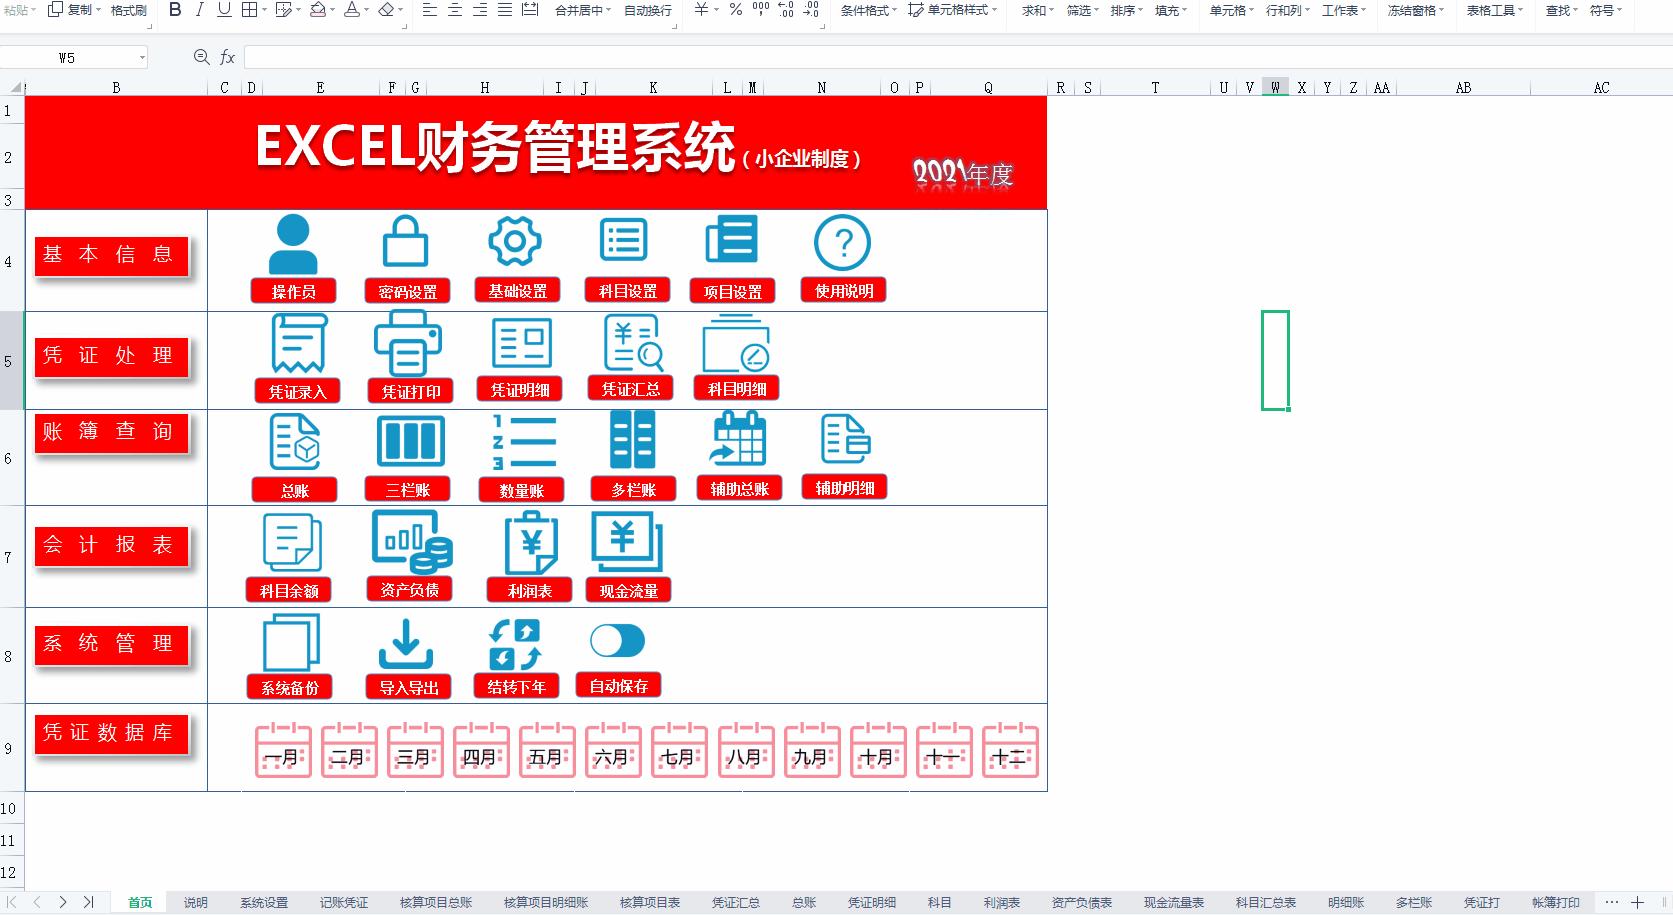1673x915 pixels.
Task: Toggle the 自动保存 auto-save switch
Action: (618, 640)
